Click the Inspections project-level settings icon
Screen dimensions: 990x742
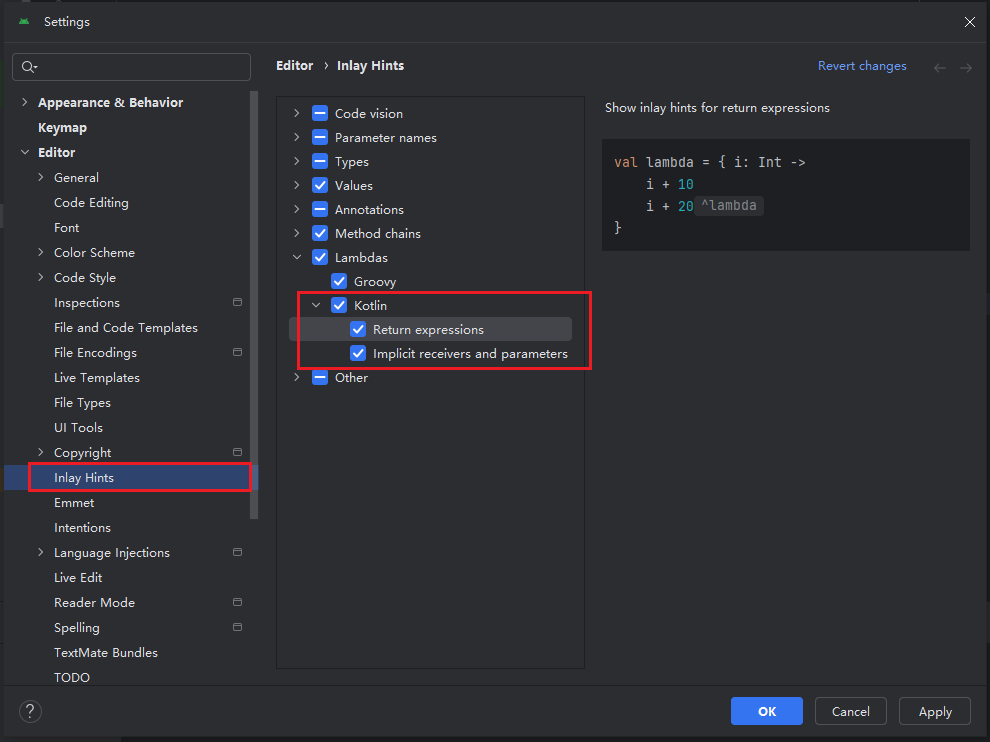pos(237,302)
